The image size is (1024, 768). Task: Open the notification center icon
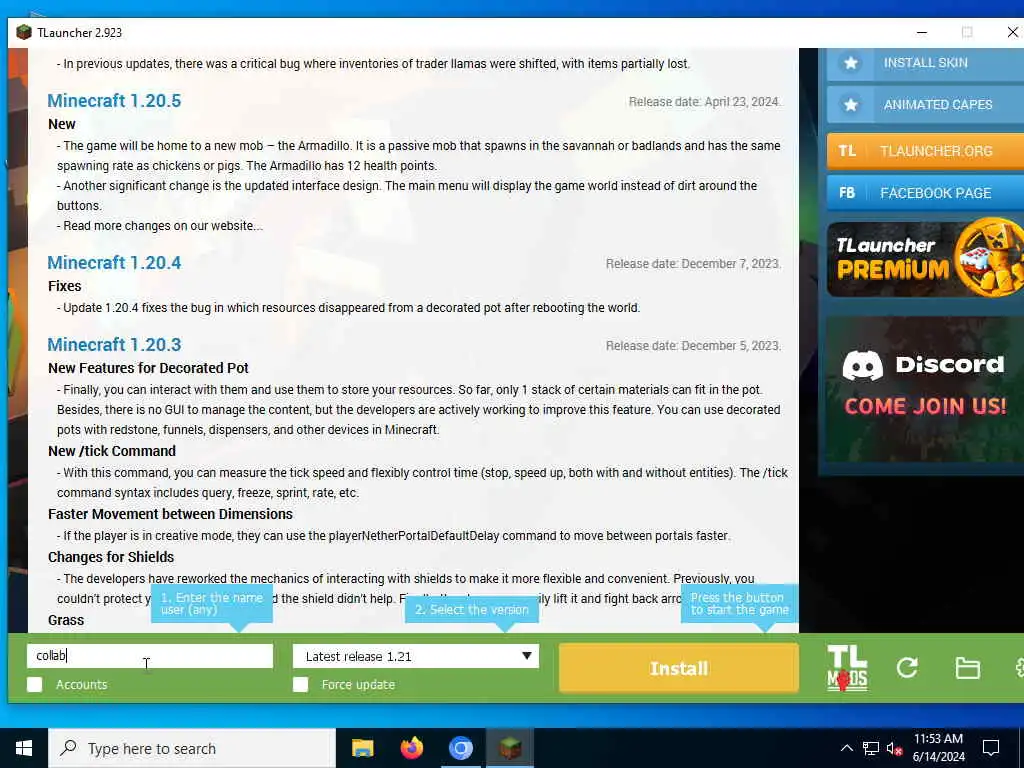tap(991, 748)
